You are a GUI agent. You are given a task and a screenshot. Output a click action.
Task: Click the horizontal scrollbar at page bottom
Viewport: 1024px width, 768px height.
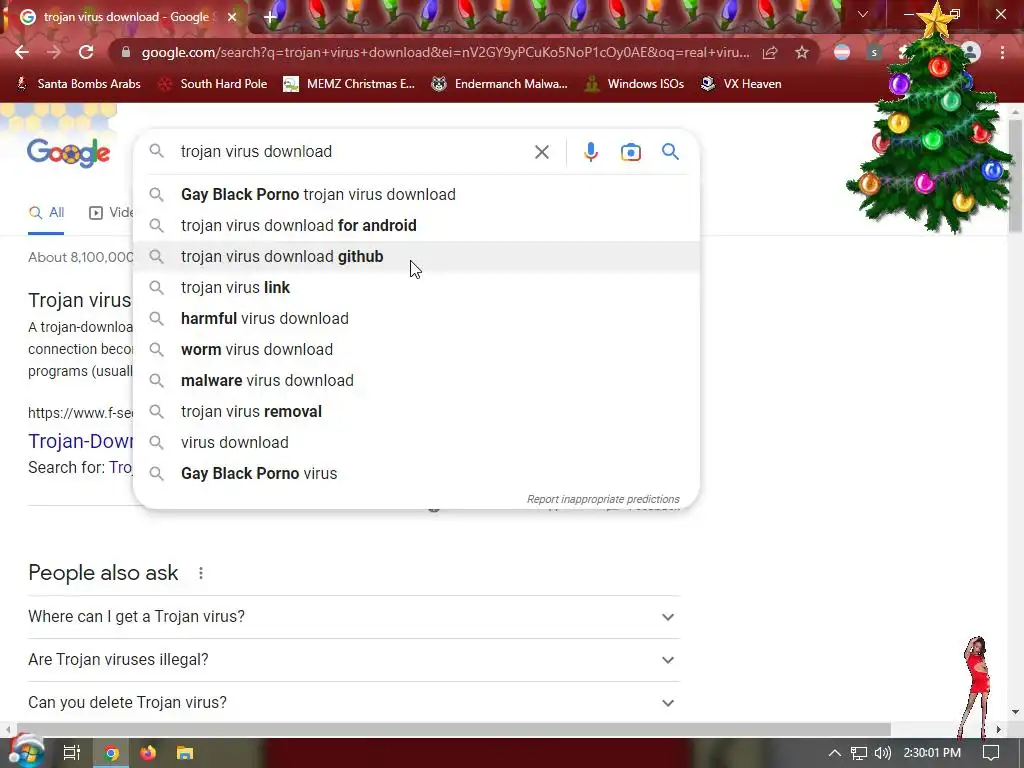click(454, 729)
